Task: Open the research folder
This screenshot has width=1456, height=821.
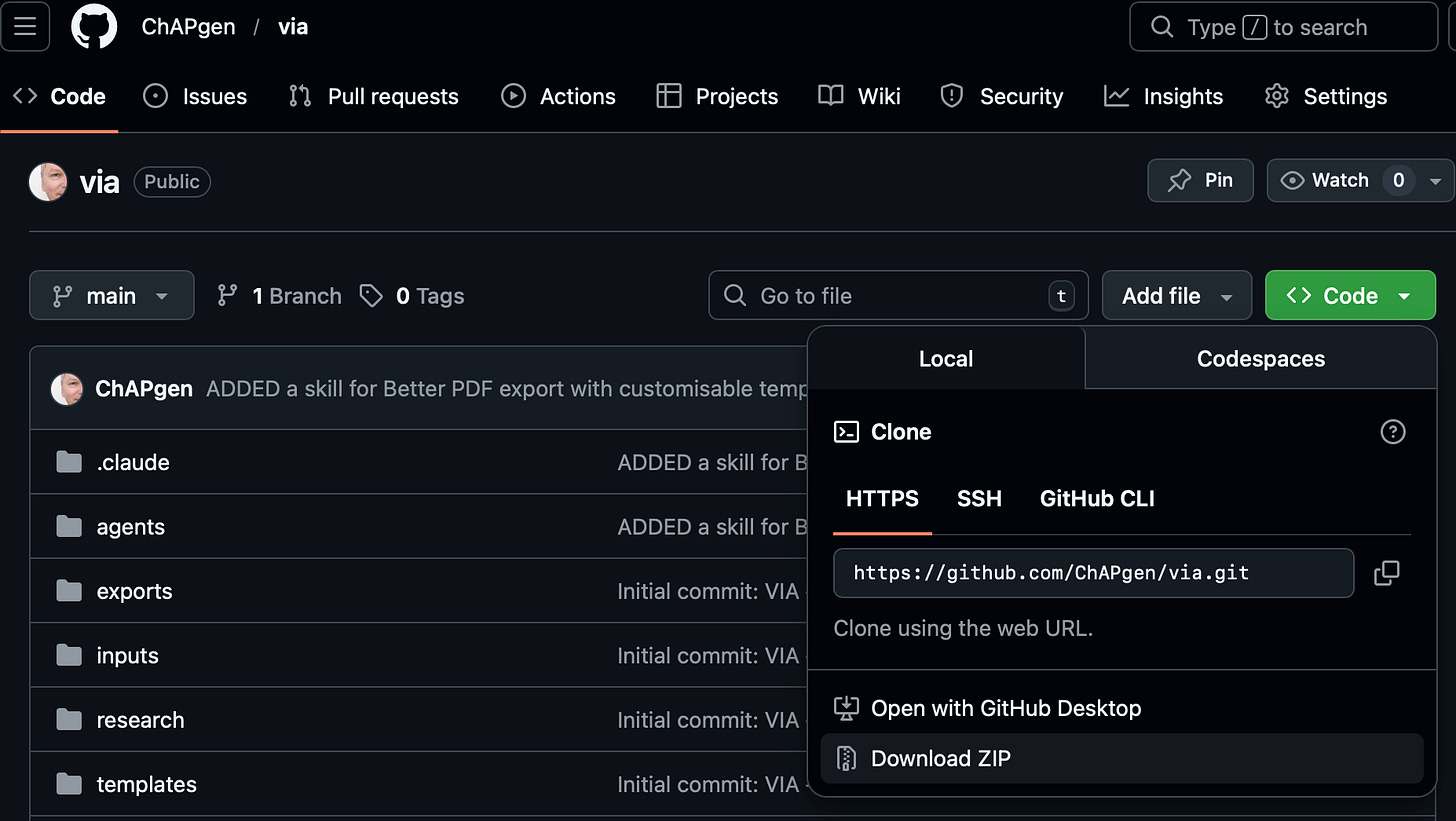Action: (140, 720)
